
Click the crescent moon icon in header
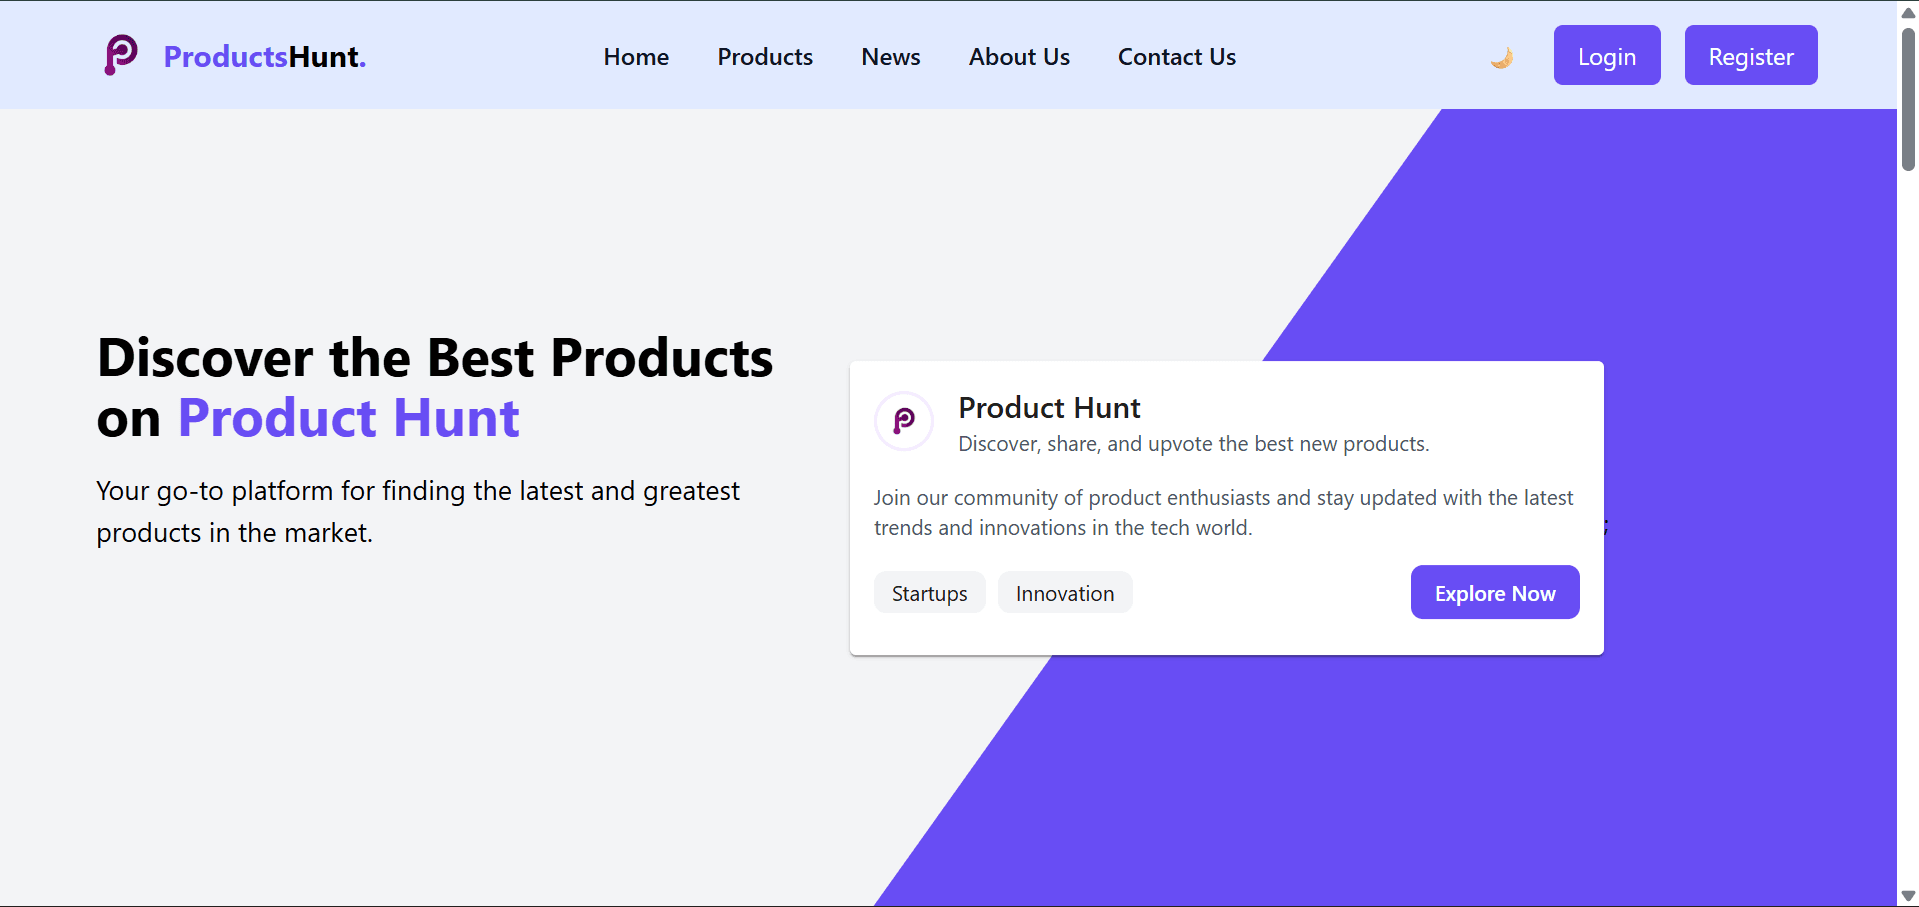coord(1501,57)
